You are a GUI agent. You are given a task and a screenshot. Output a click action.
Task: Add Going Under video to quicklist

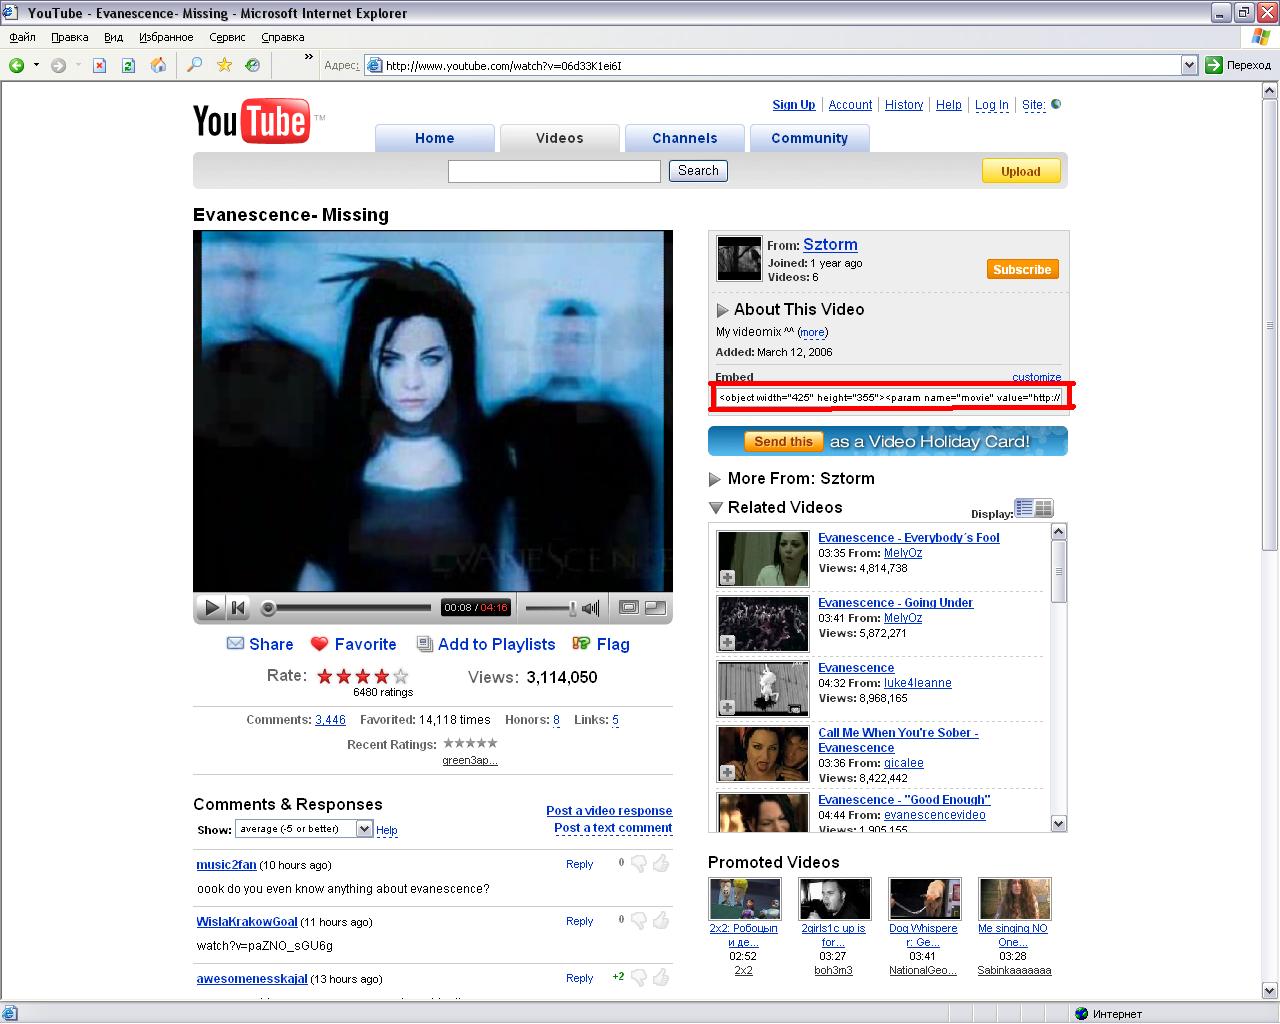(728, 642)
